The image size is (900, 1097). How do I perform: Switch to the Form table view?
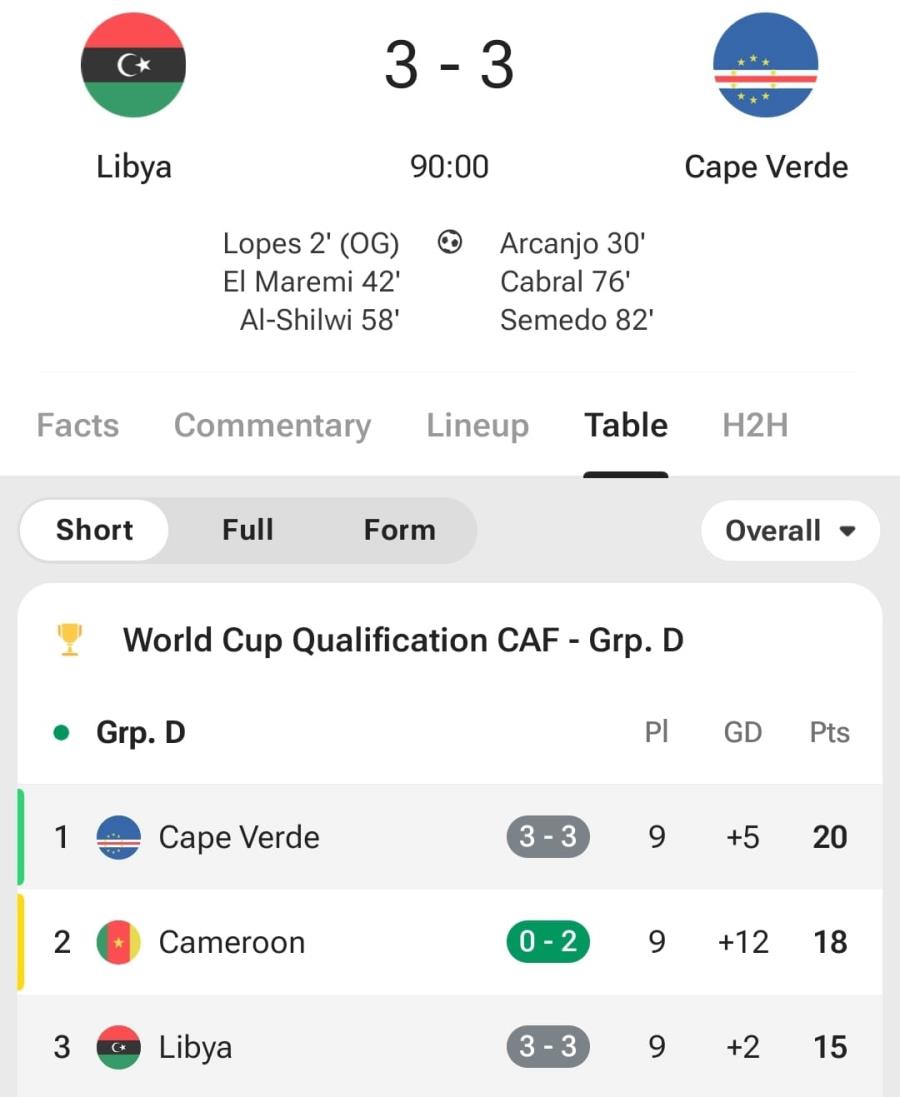399,530
